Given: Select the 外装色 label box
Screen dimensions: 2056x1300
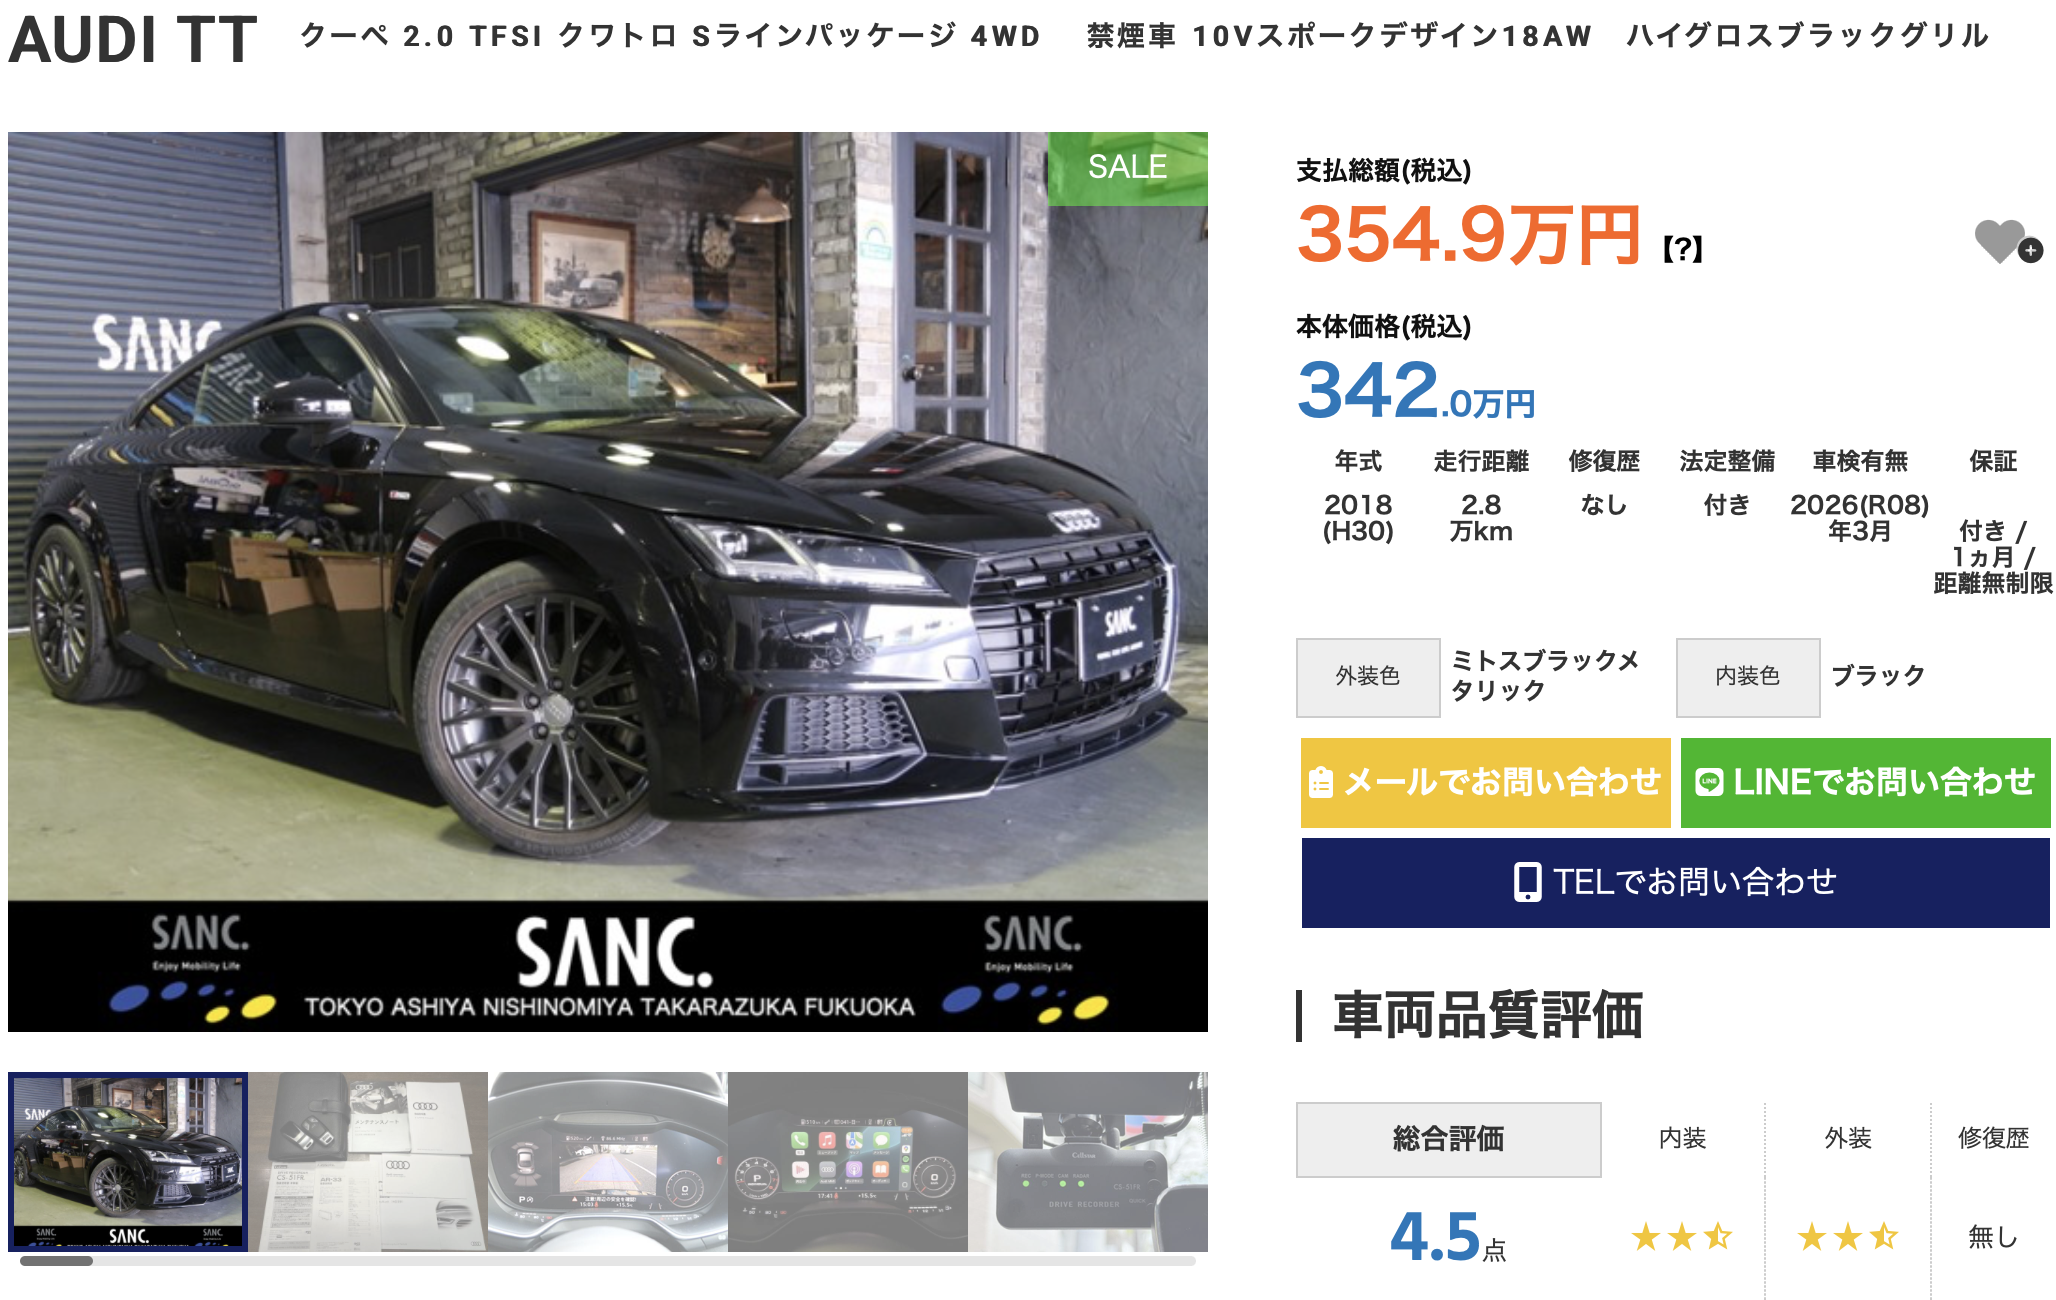Looking at the screenshot, I should [x=1368, y=677].
